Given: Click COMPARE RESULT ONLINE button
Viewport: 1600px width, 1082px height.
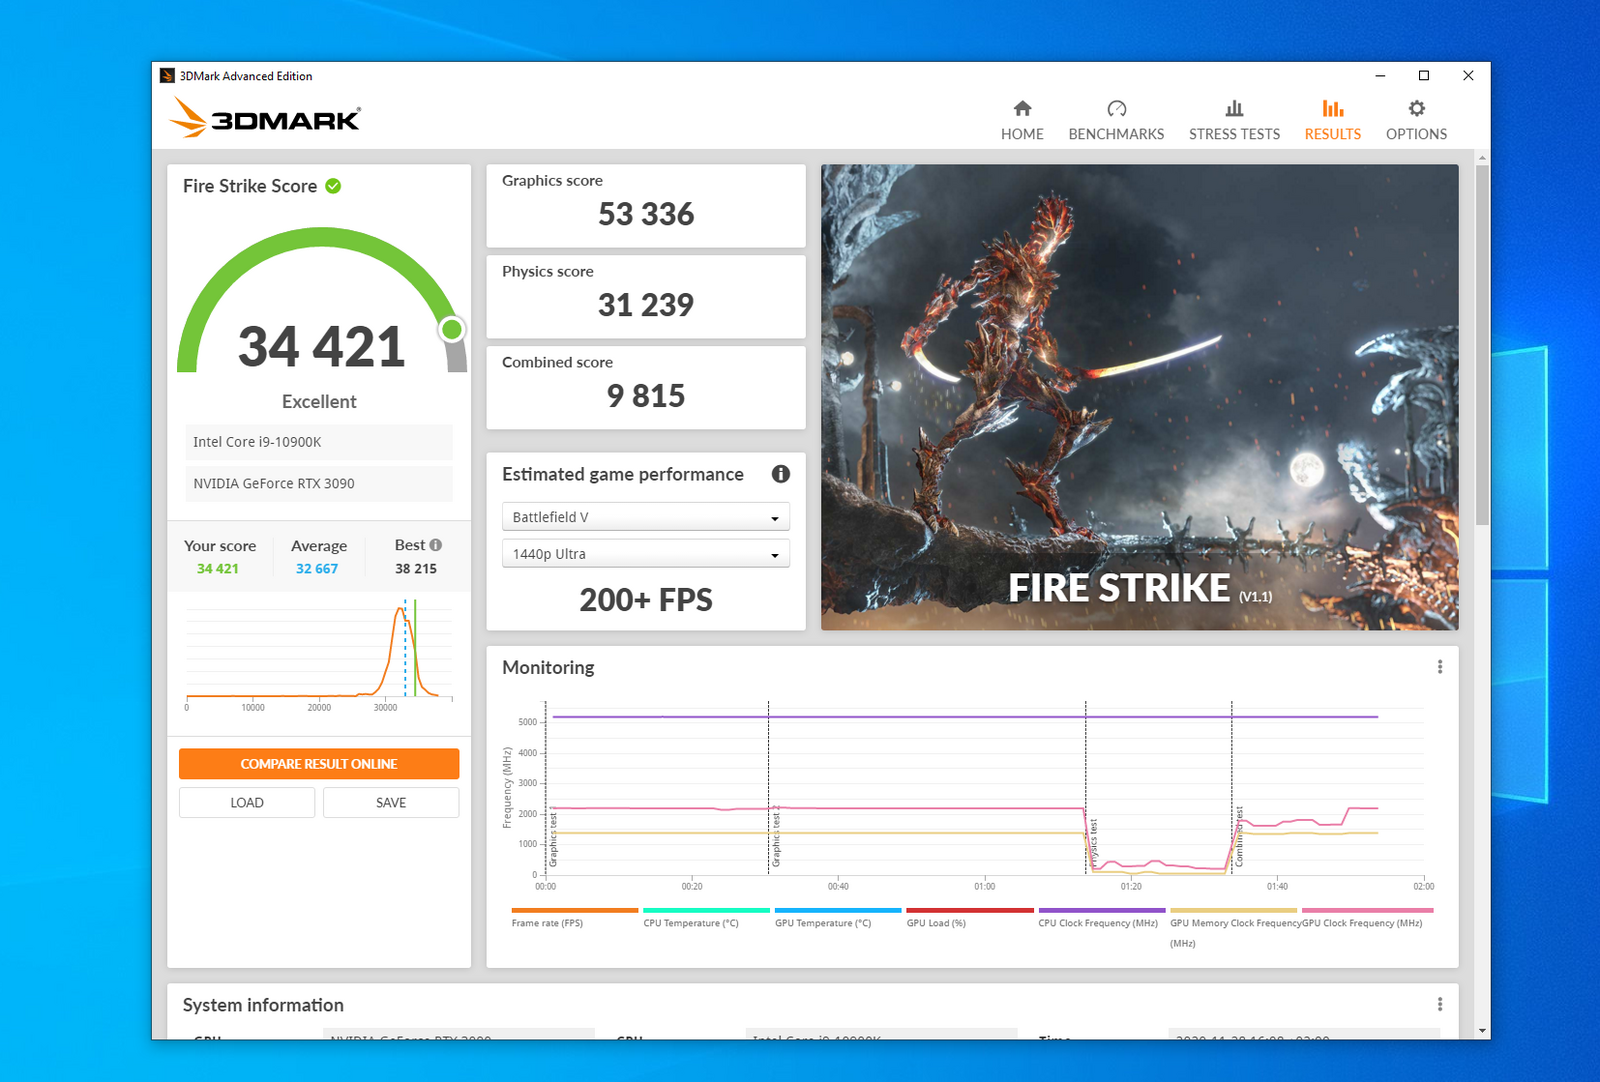Looking at the screenshot, I should click(x=319, y=764).
